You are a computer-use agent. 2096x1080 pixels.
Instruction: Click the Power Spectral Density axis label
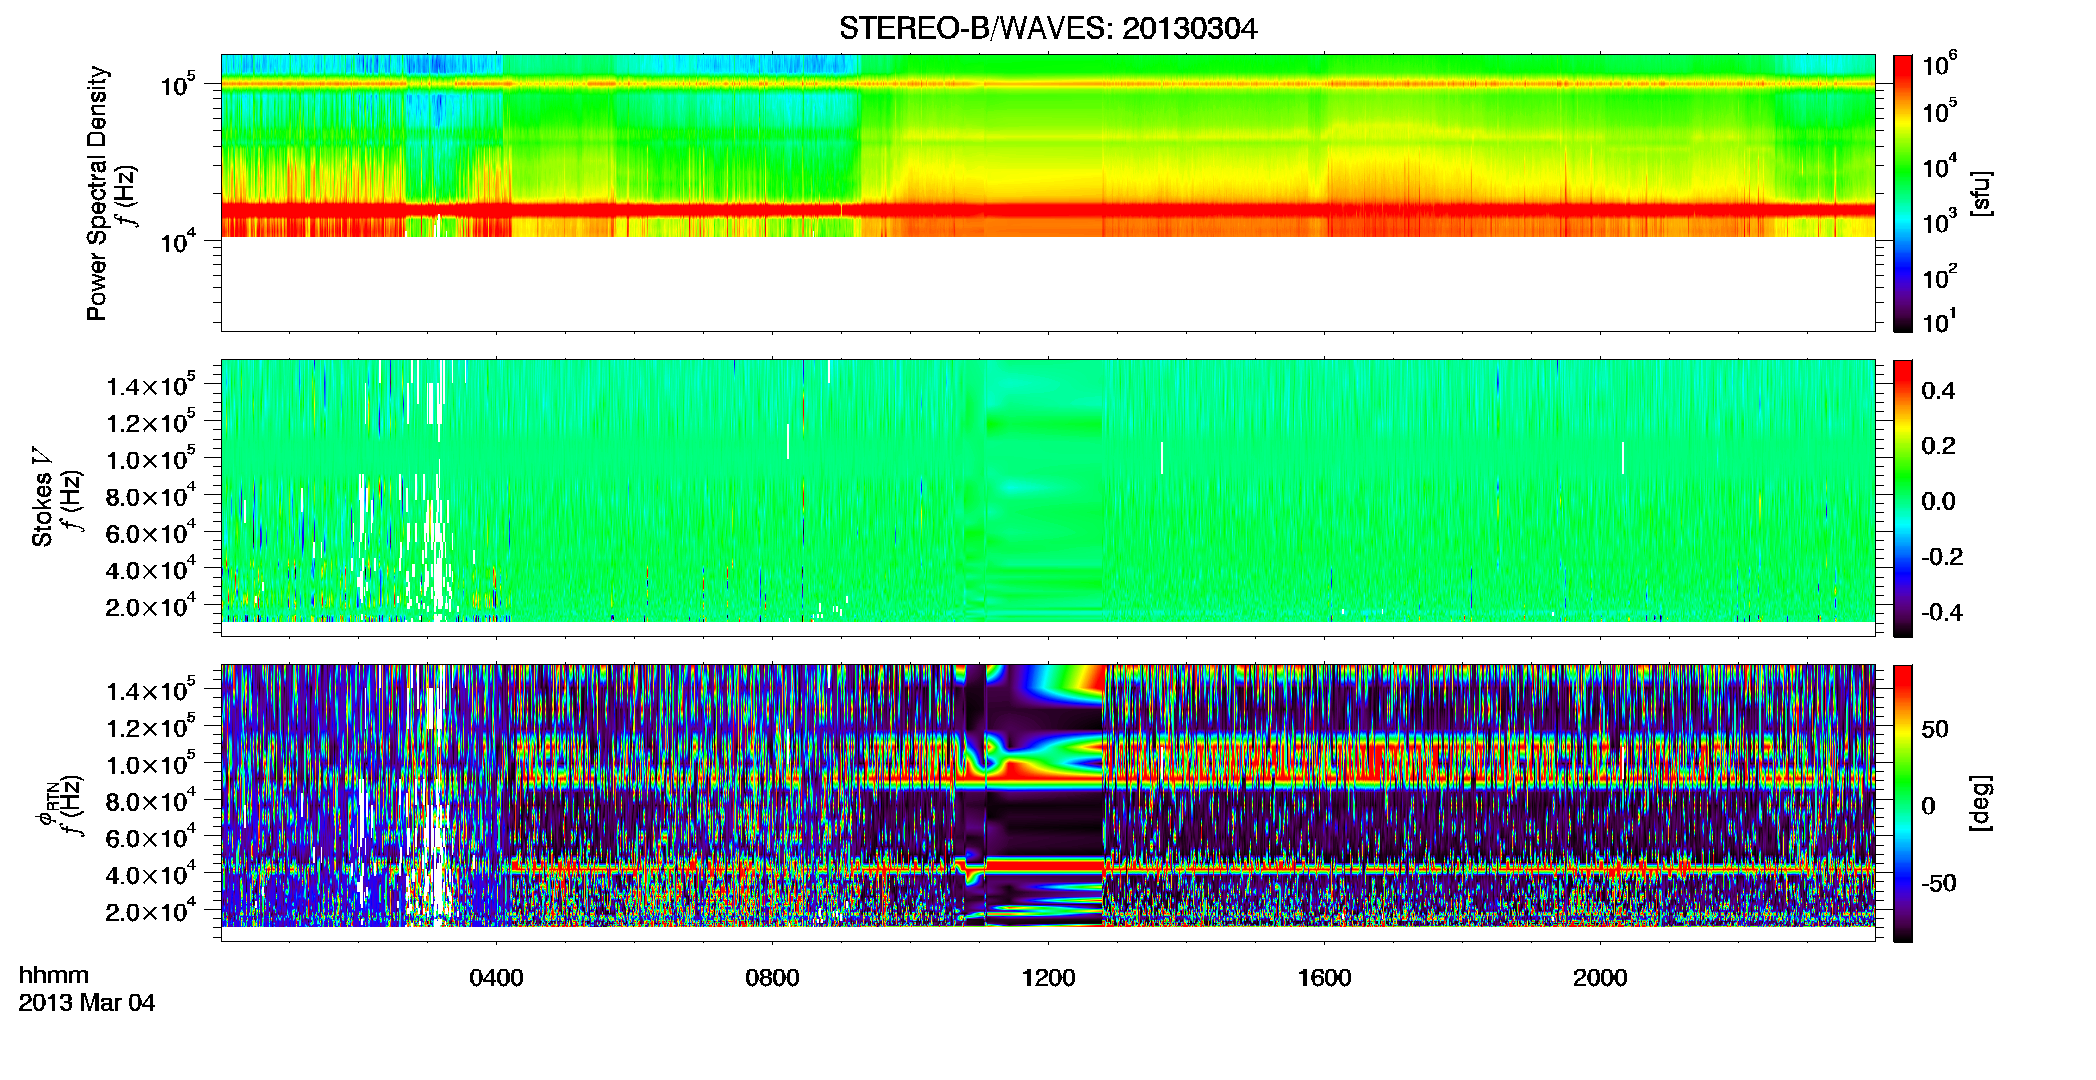click(97, 193)
